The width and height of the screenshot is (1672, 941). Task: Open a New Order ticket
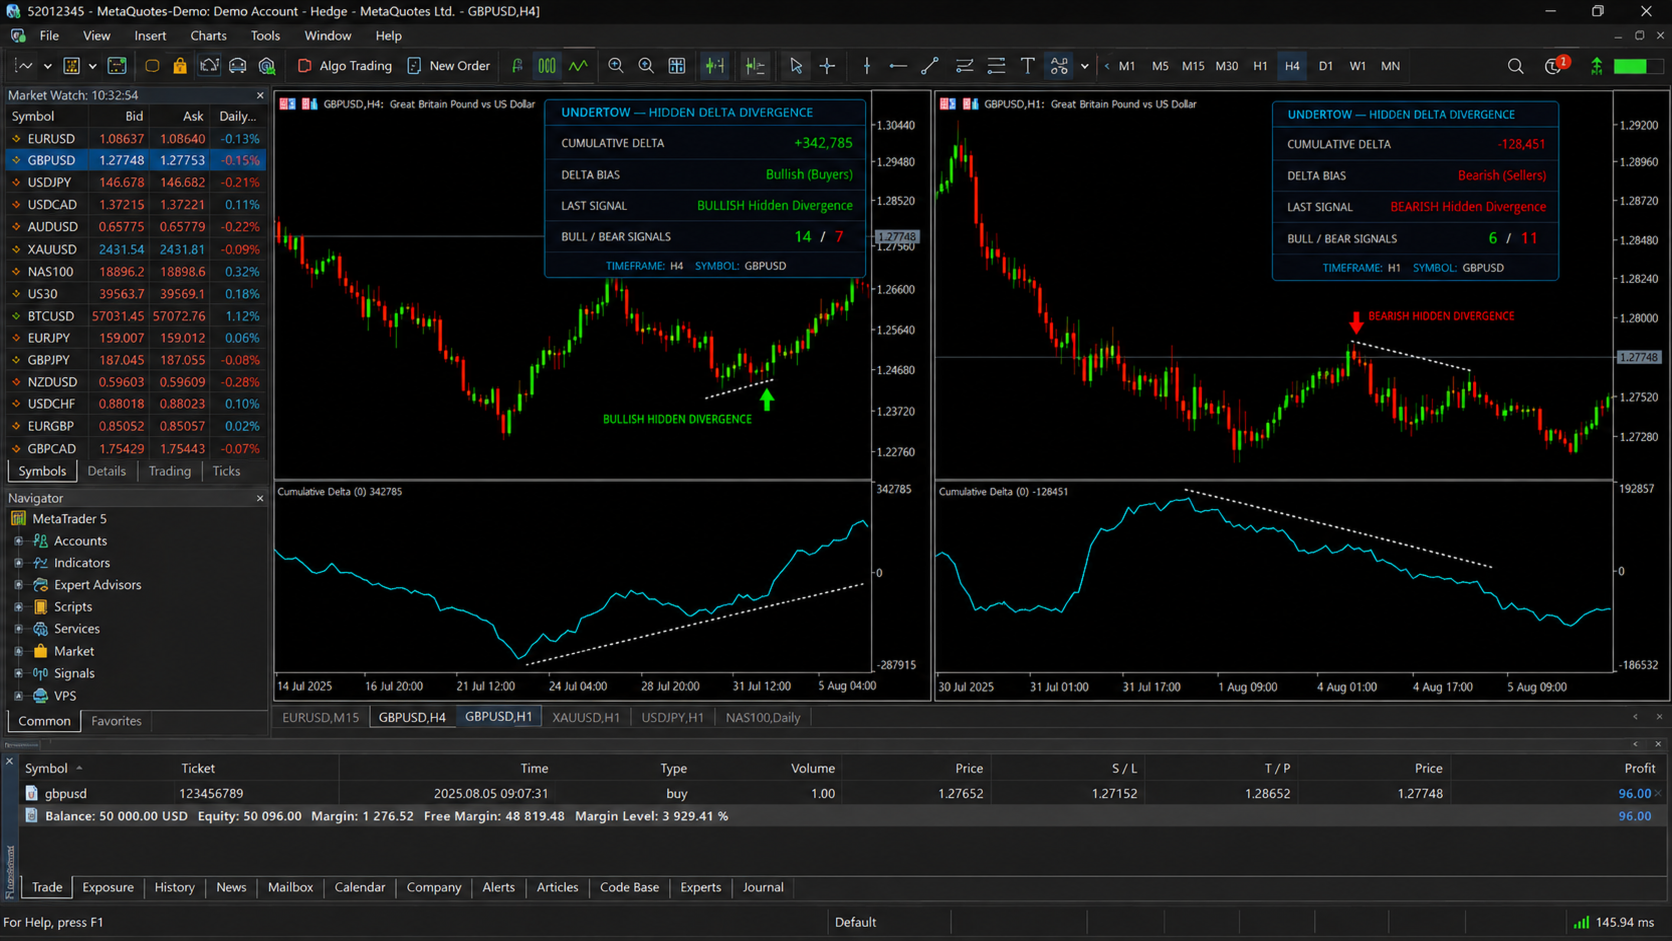(x=448, y=66)
